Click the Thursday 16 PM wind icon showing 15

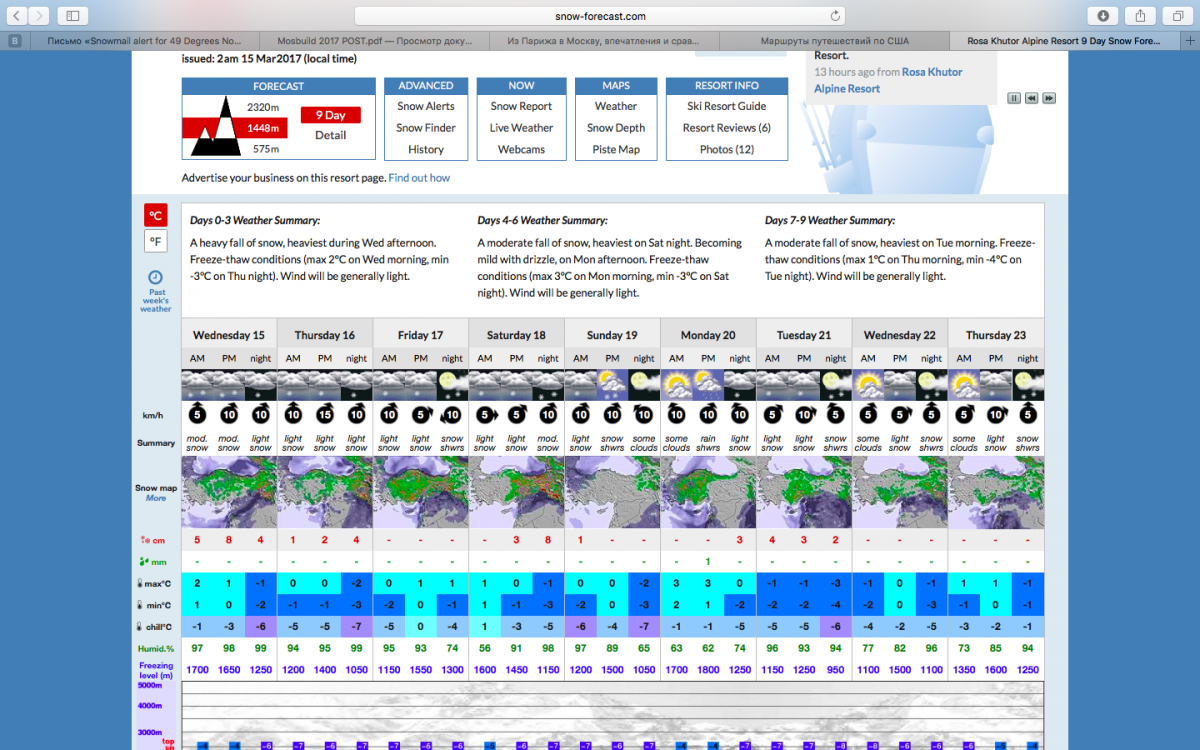tap(325, 414)
